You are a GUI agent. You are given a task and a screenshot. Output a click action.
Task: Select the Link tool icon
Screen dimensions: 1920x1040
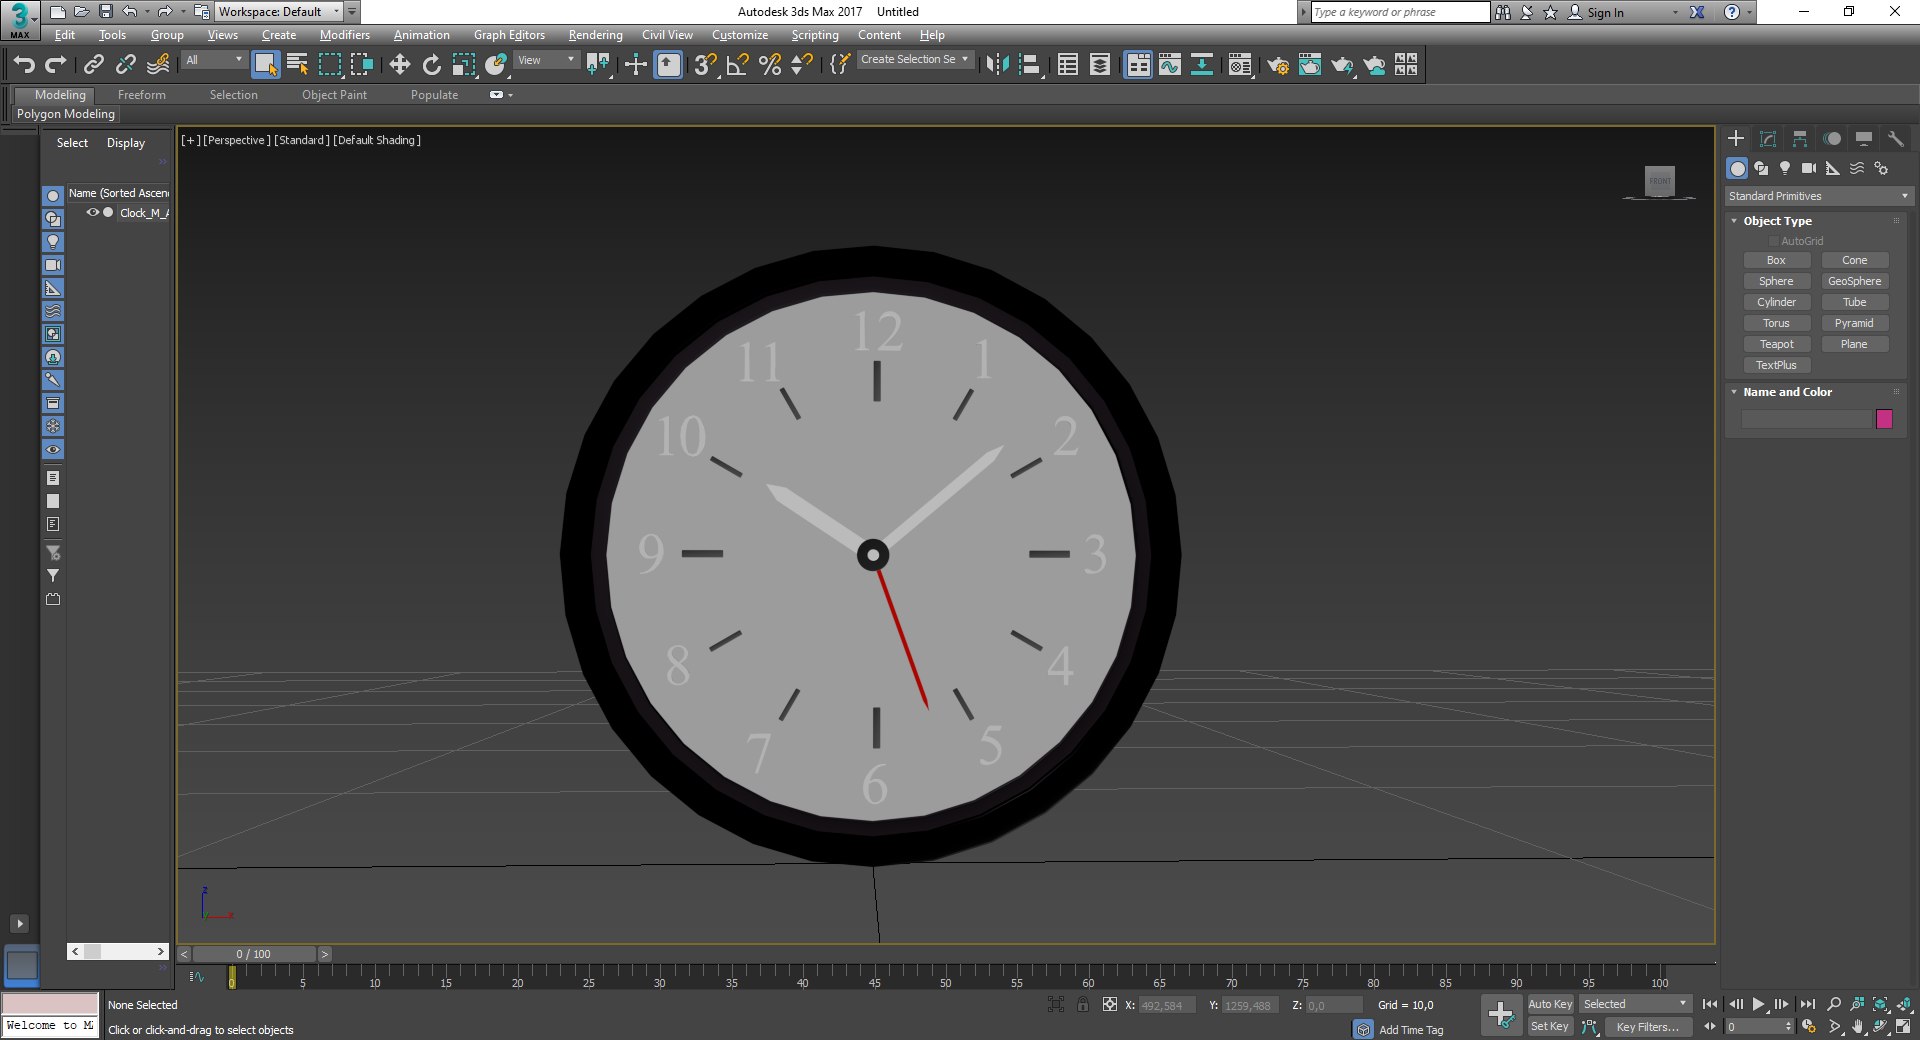point(93,65)
